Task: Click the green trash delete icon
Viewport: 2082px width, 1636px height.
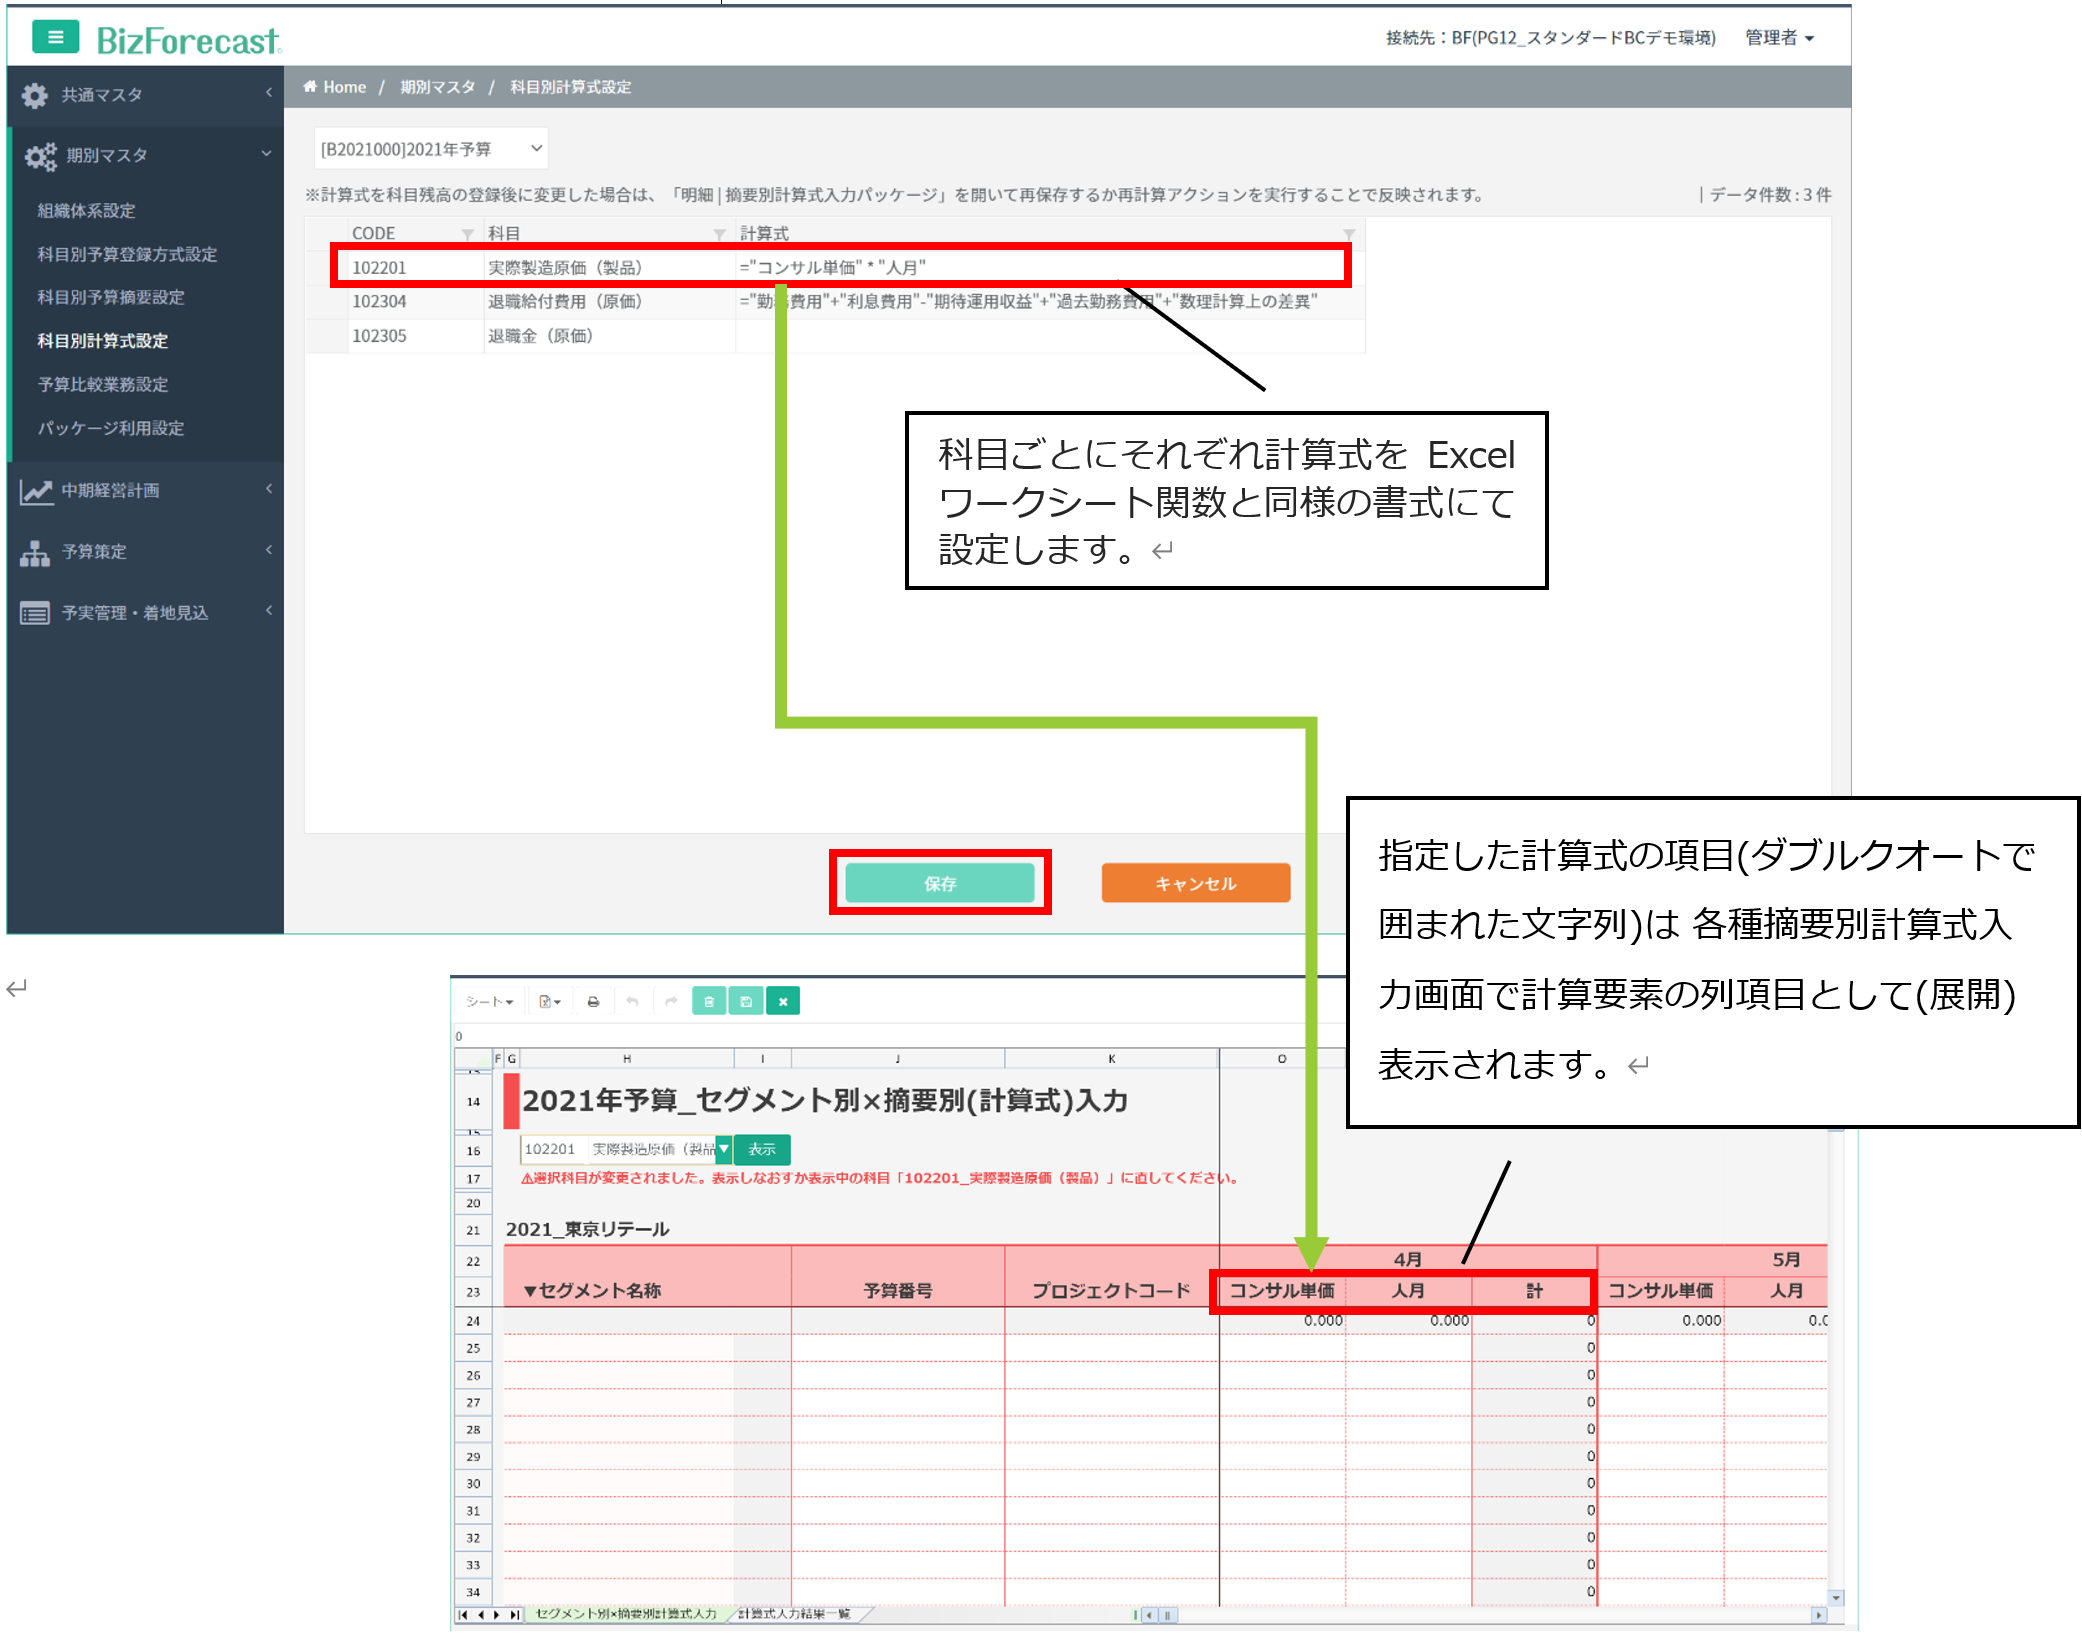Action: click(x=708, y=1001)
